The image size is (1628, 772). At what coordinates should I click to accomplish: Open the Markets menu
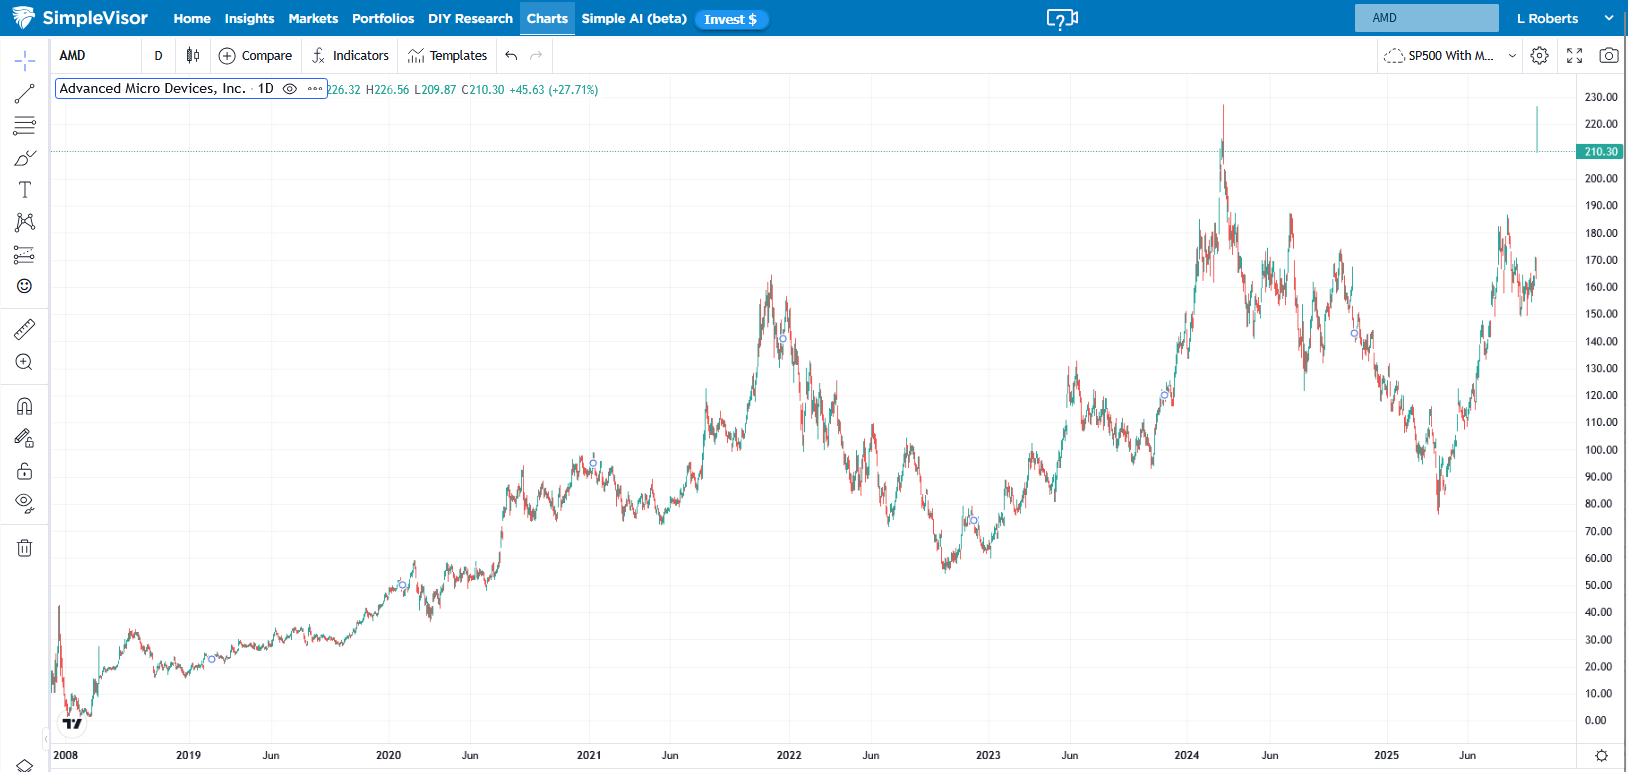[313, 19]
